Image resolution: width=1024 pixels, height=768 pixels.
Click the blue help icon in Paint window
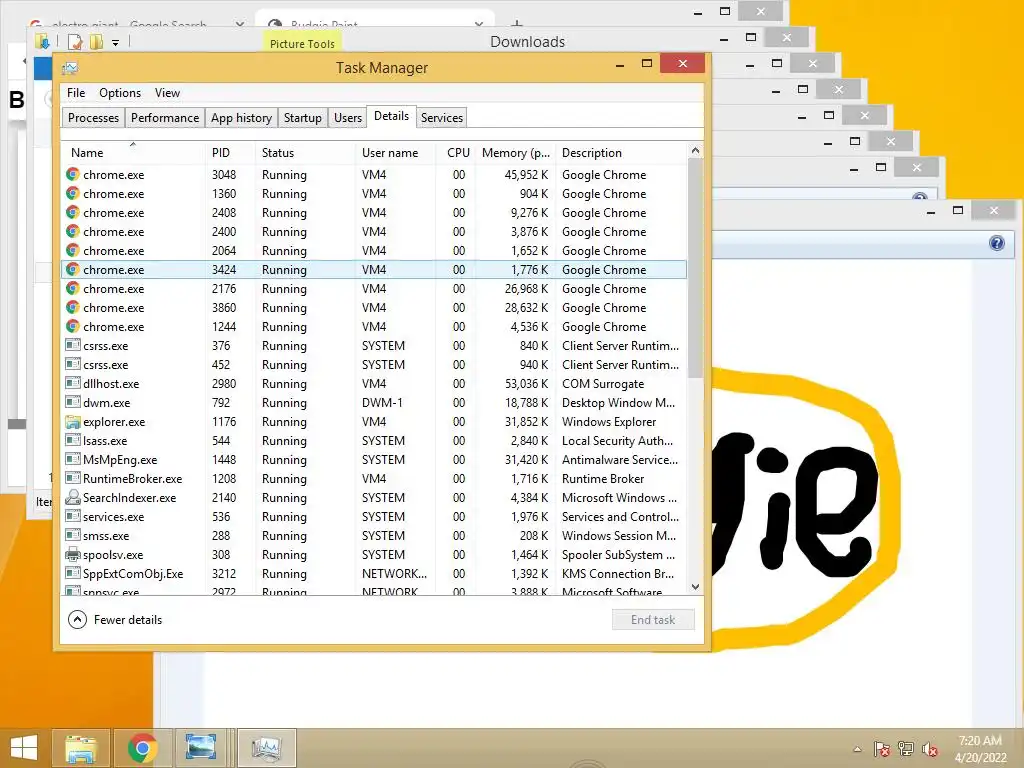997,244
